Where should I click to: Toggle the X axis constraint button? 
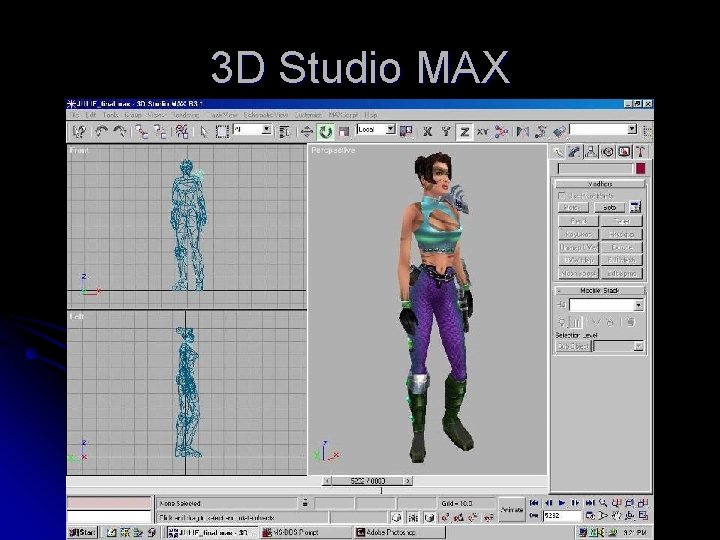click(428, 132)
